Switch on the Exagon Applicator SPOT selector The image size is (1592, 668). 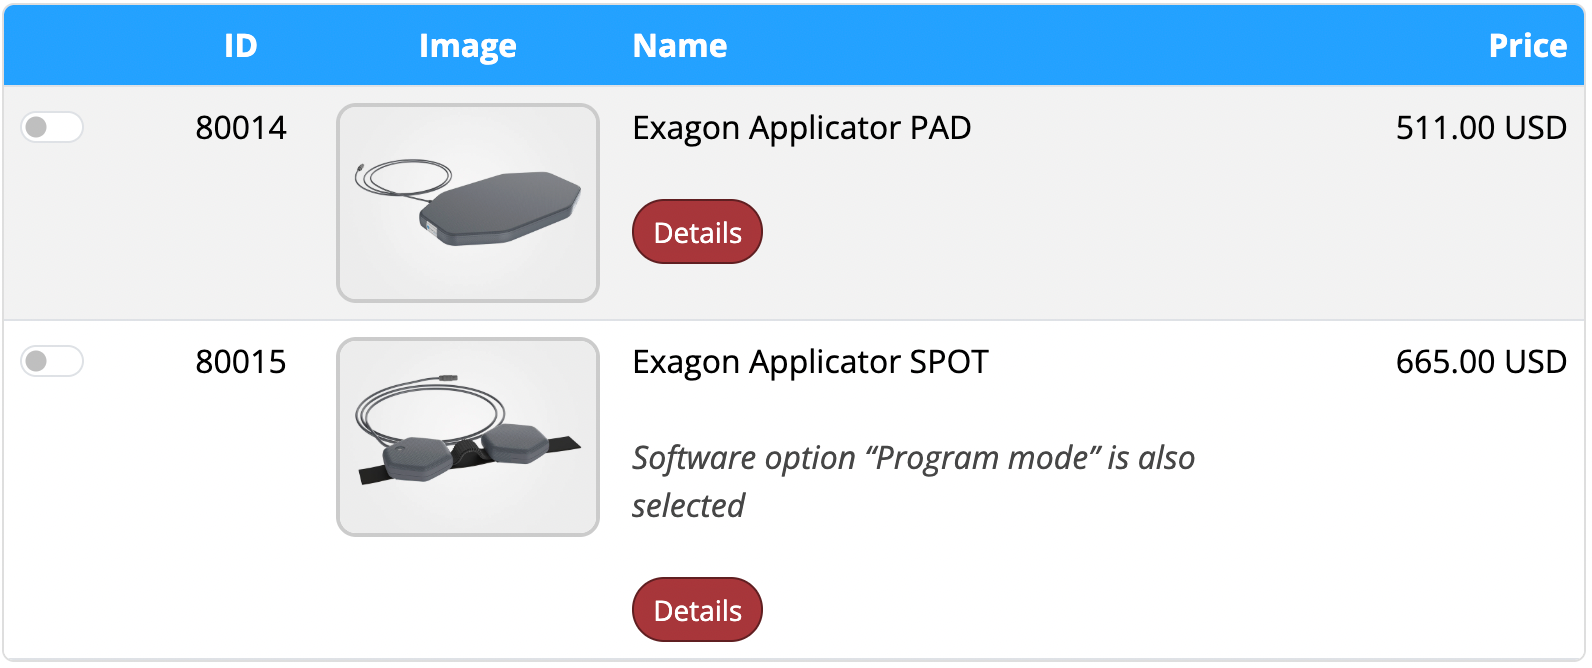52,361
